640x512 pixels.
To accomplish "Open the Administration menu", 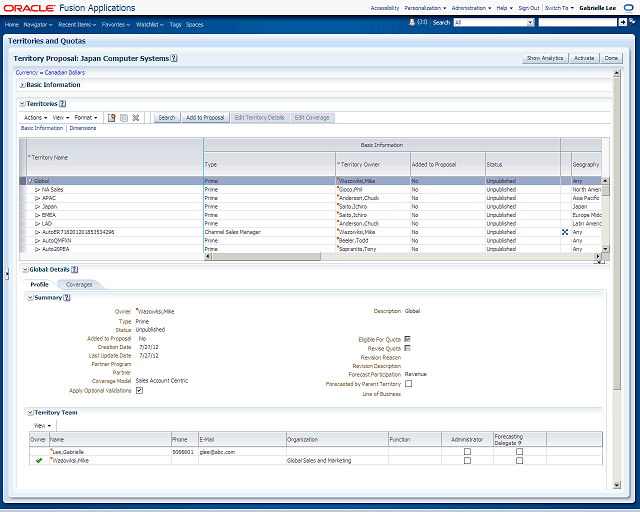I will pyautogui.click(x=471, y=8).
